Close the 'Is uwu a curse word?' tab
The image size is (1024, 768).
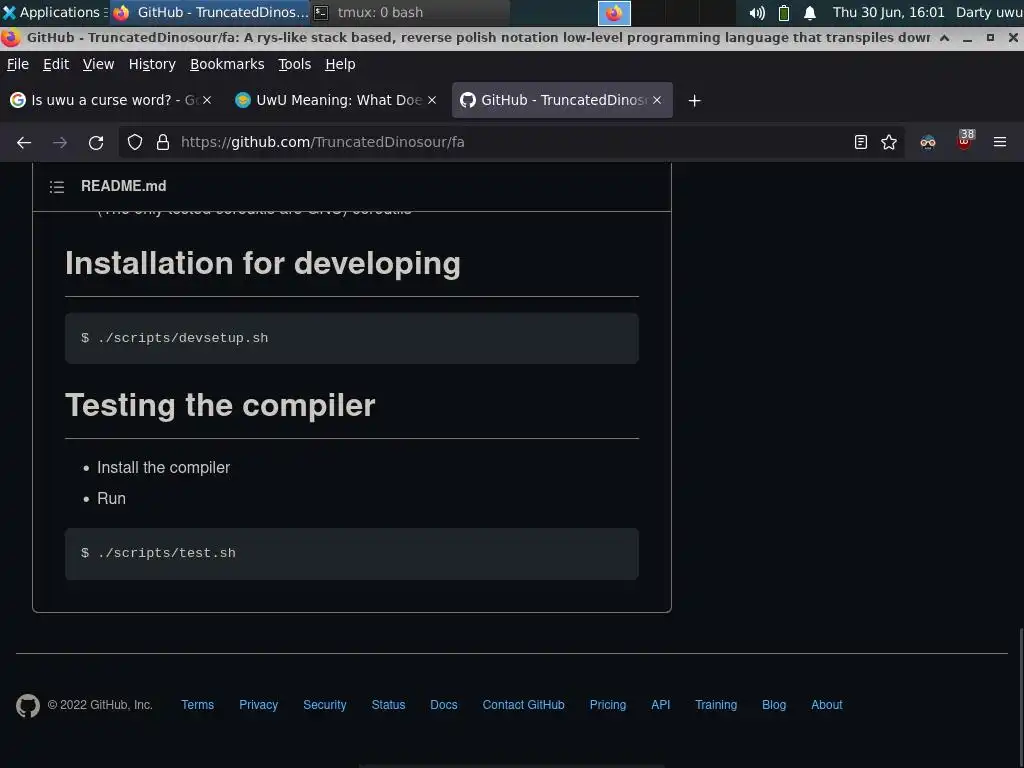[x=207, y=100]
